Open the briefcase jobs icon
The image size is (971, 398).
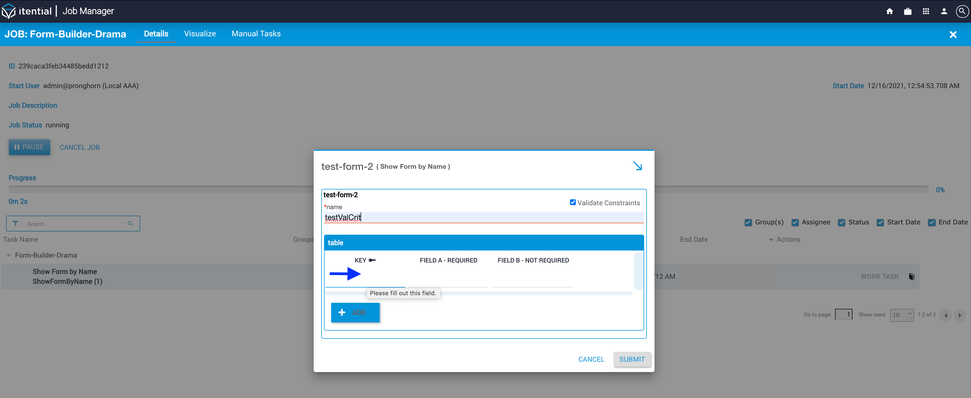tap(907, 11)
